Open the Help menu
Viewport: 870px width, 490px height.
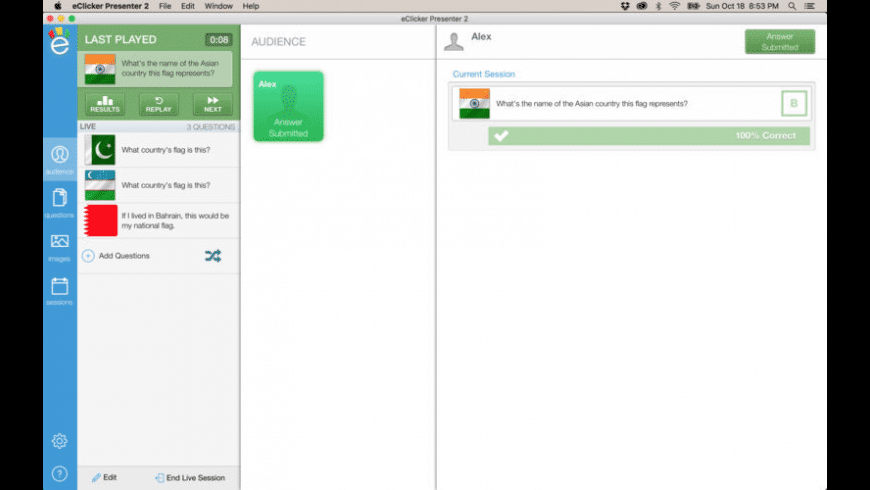click(x=251, y=6)
